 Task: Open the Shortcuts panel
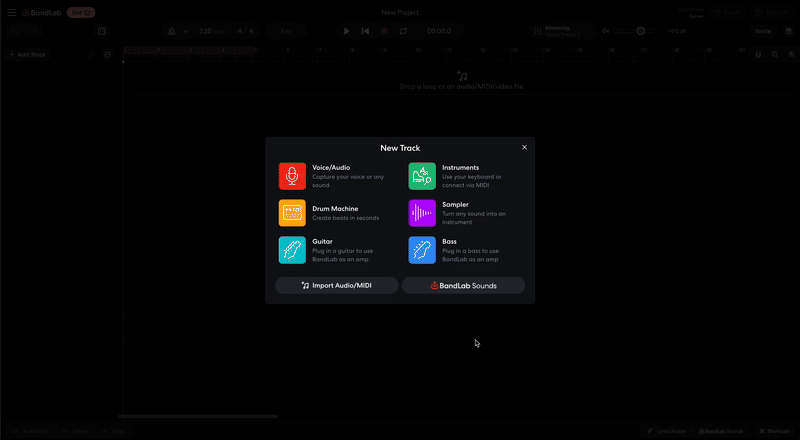click(774, 431)
